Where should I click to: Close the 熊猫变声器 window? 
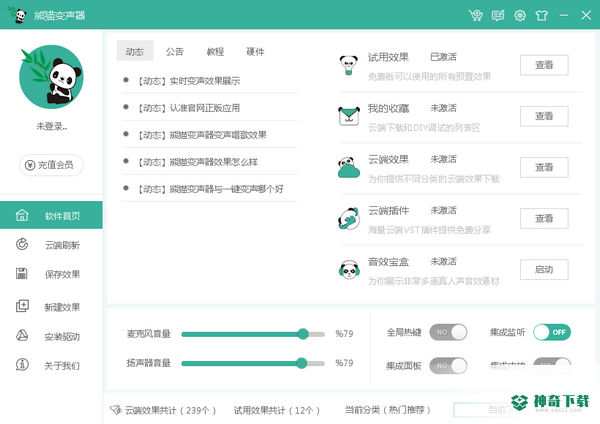[x=586, y=15]
